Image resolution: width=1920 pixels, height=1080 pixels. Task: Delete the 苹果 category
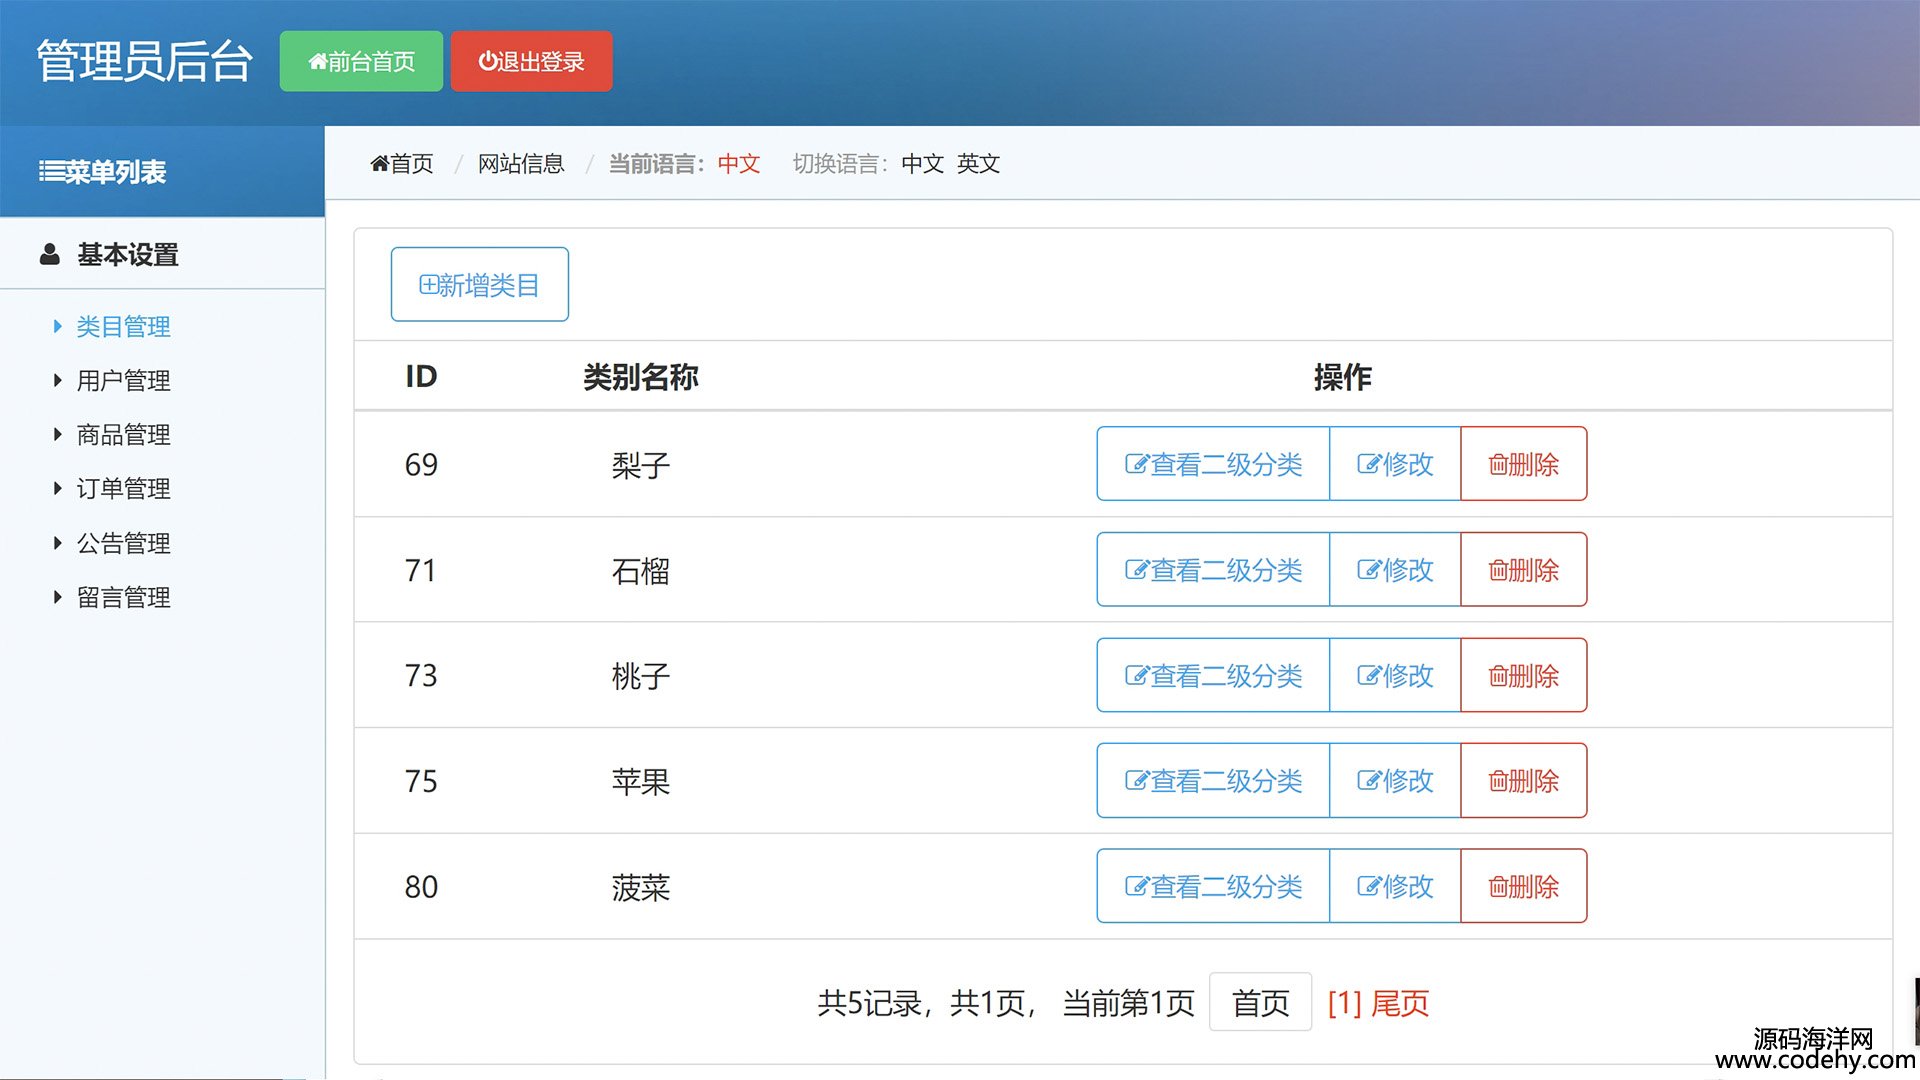click(1523, 781)
